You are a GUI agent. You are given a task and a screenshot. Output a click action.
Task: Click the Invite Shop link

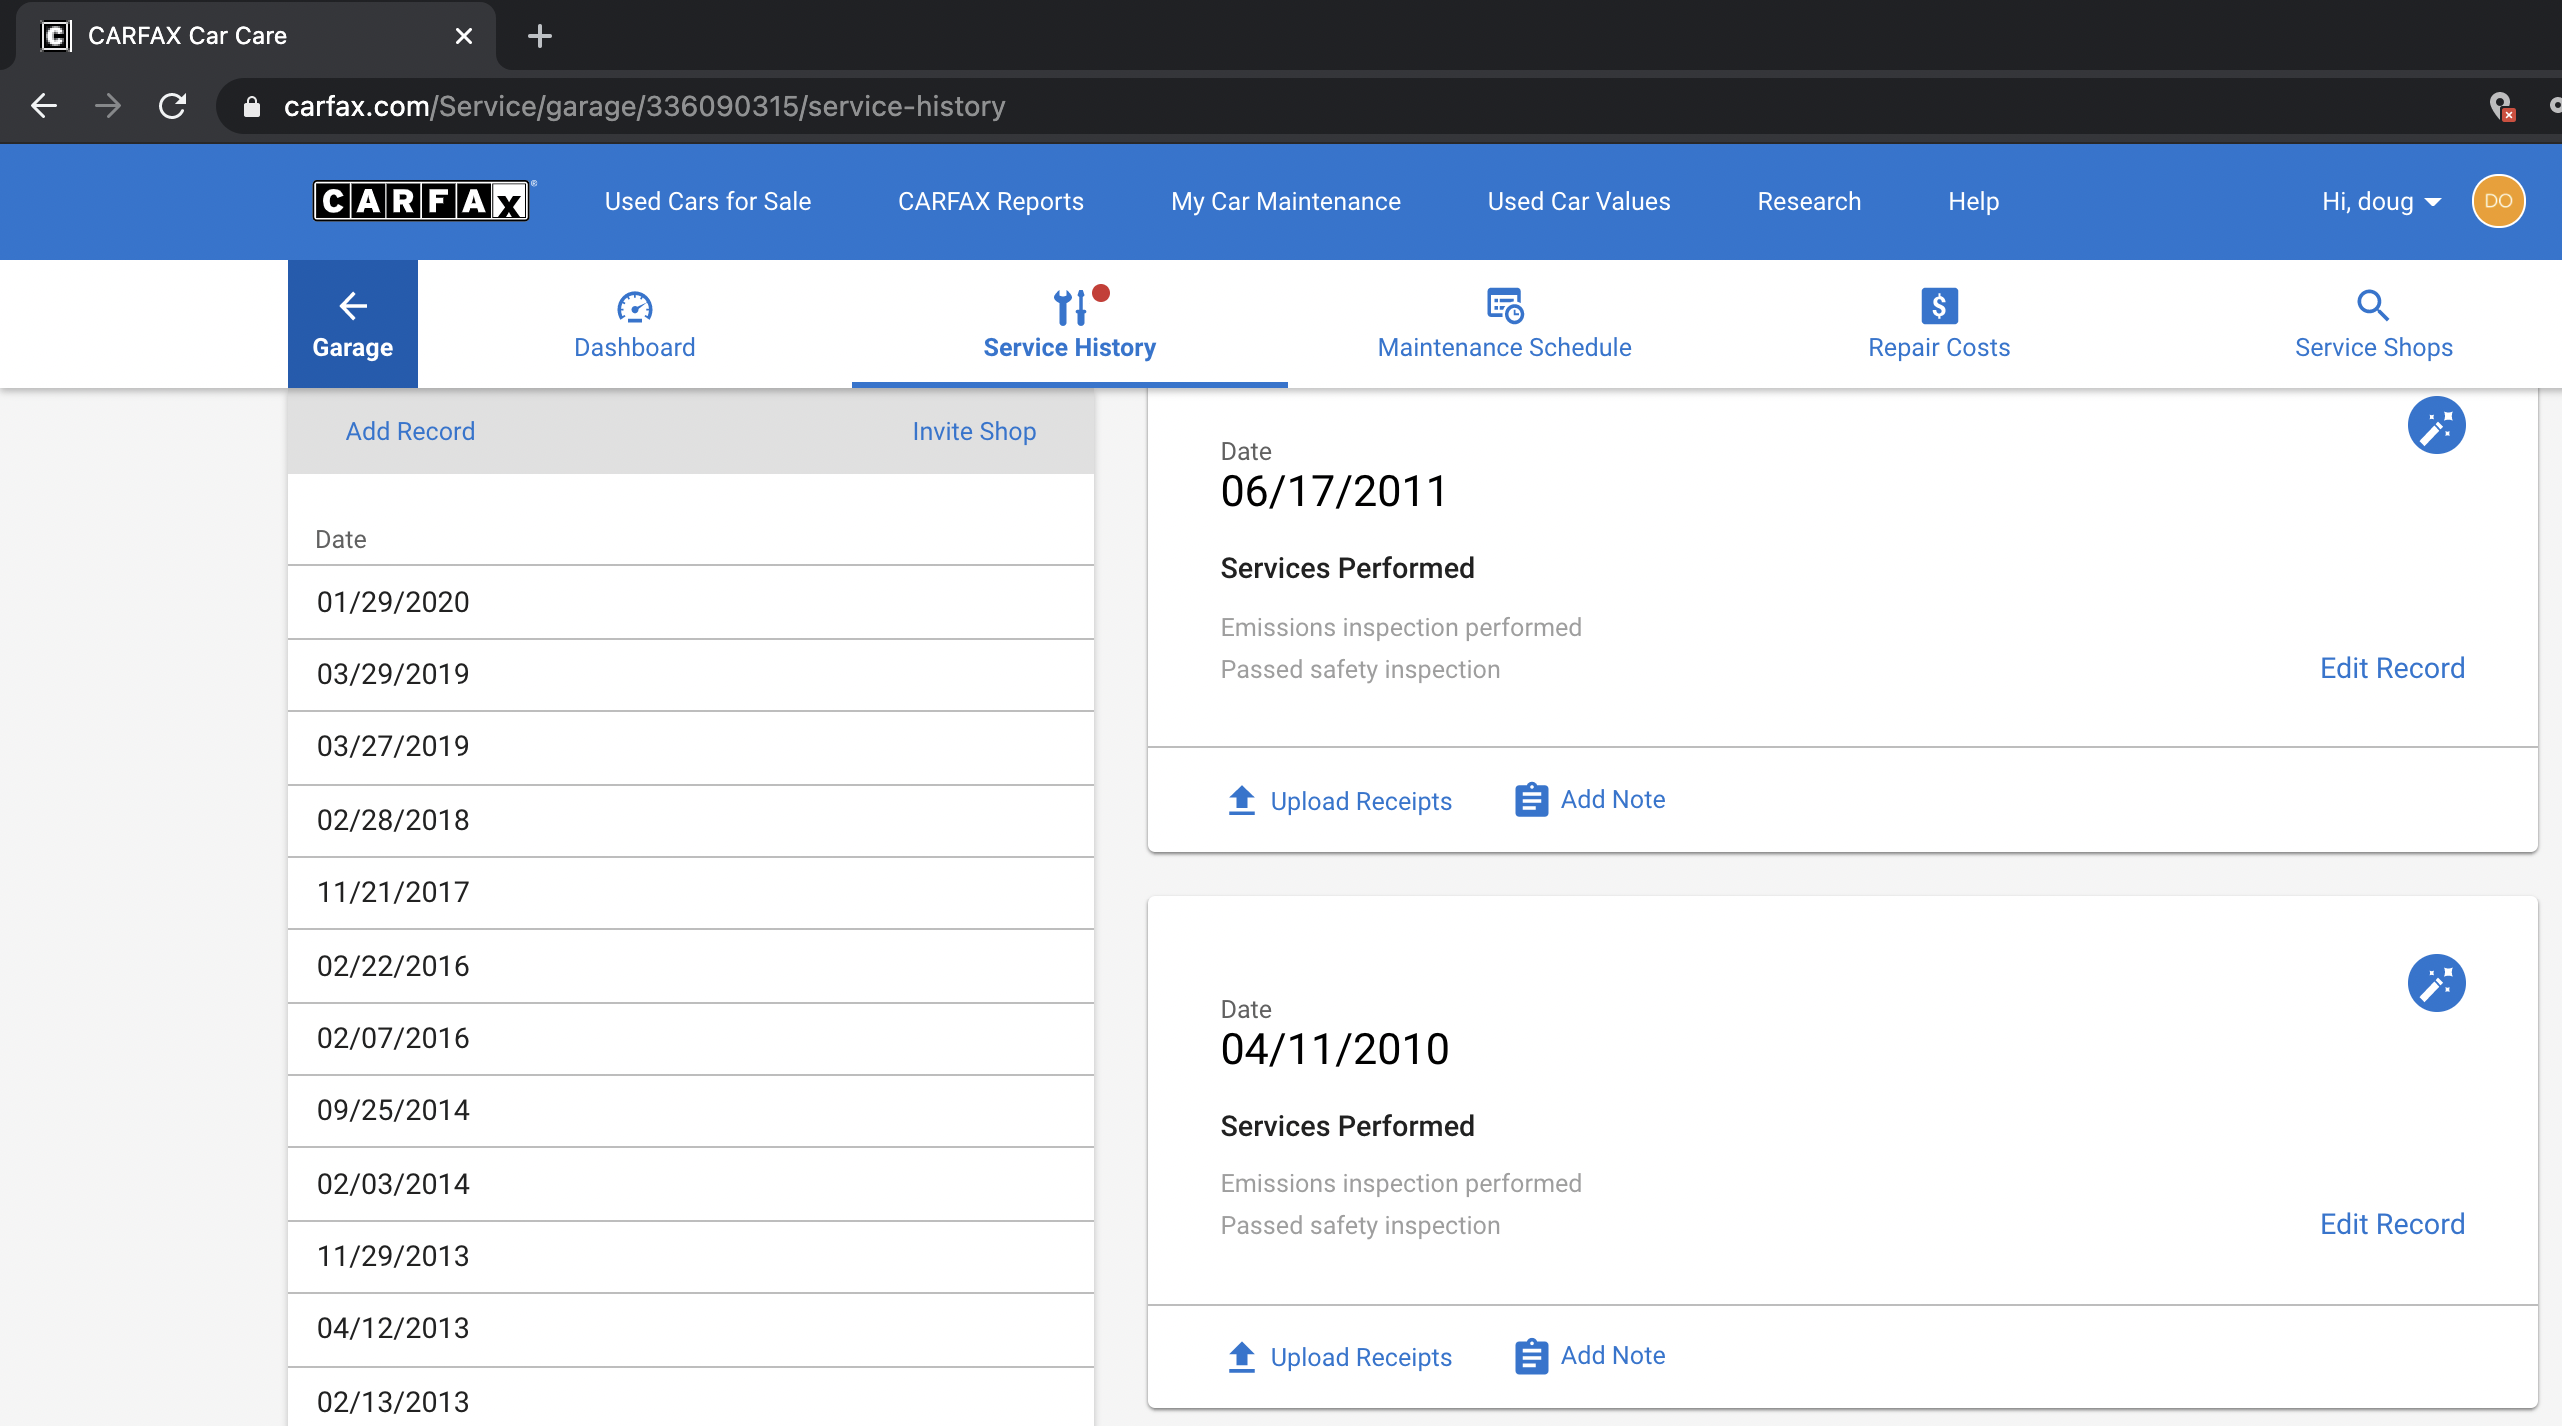click(x=974, y=431)
